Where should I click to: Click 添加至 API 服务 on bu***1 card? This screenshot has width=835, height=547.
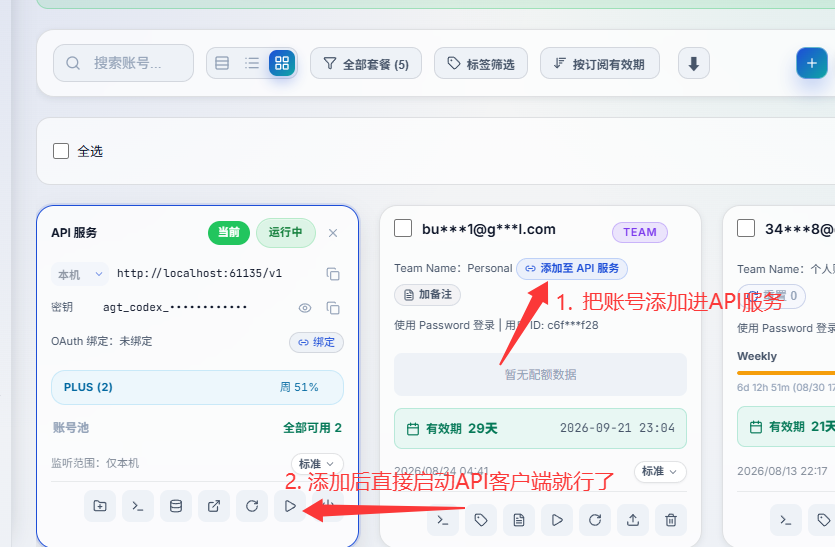click(x=572, y=268)
